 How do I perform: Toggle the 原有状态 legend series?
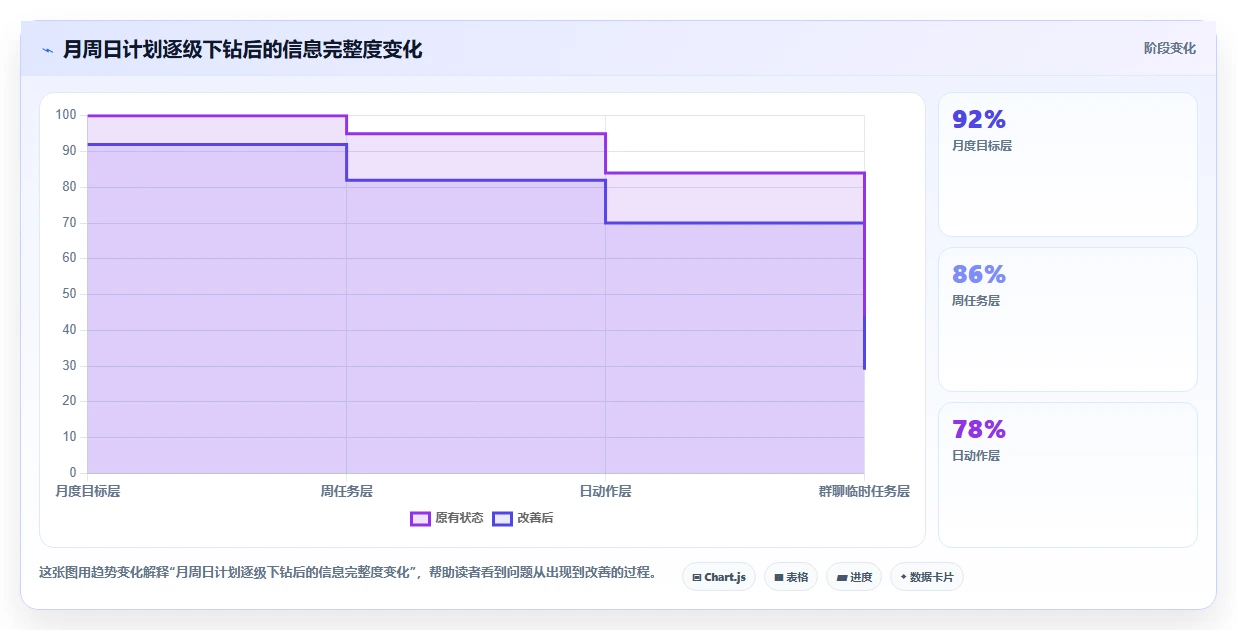coord(447,518)
